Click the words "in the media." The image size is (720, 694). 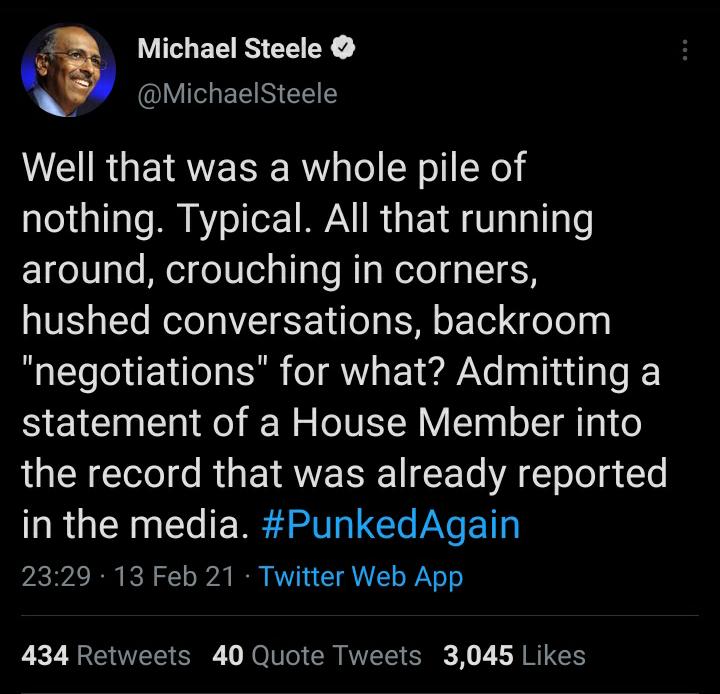click(x=134, y=525)
